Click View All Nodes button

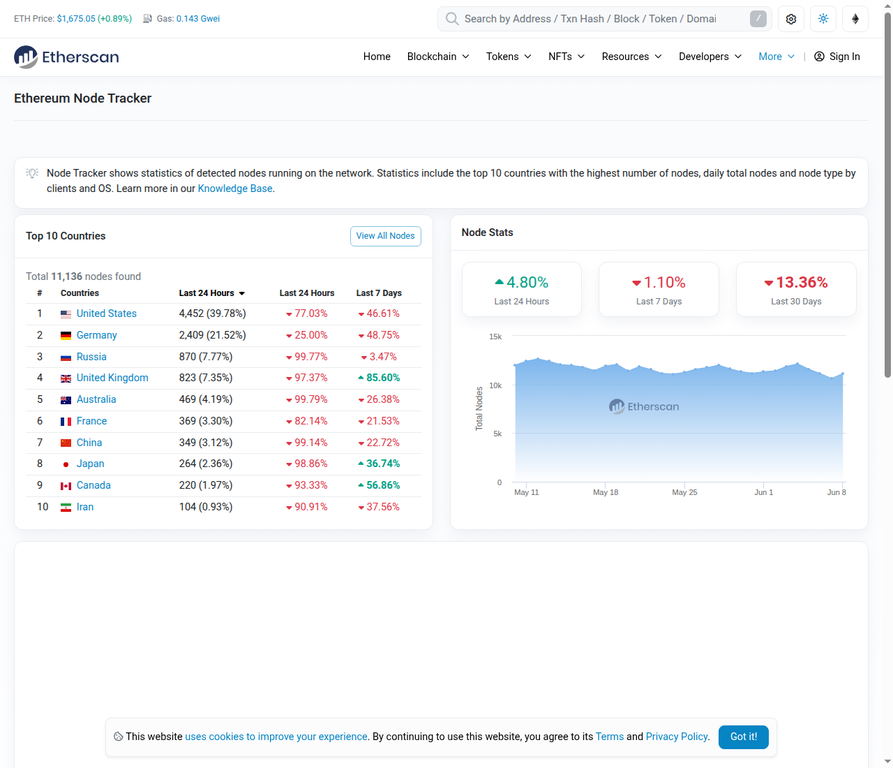[x=386, y=236]
